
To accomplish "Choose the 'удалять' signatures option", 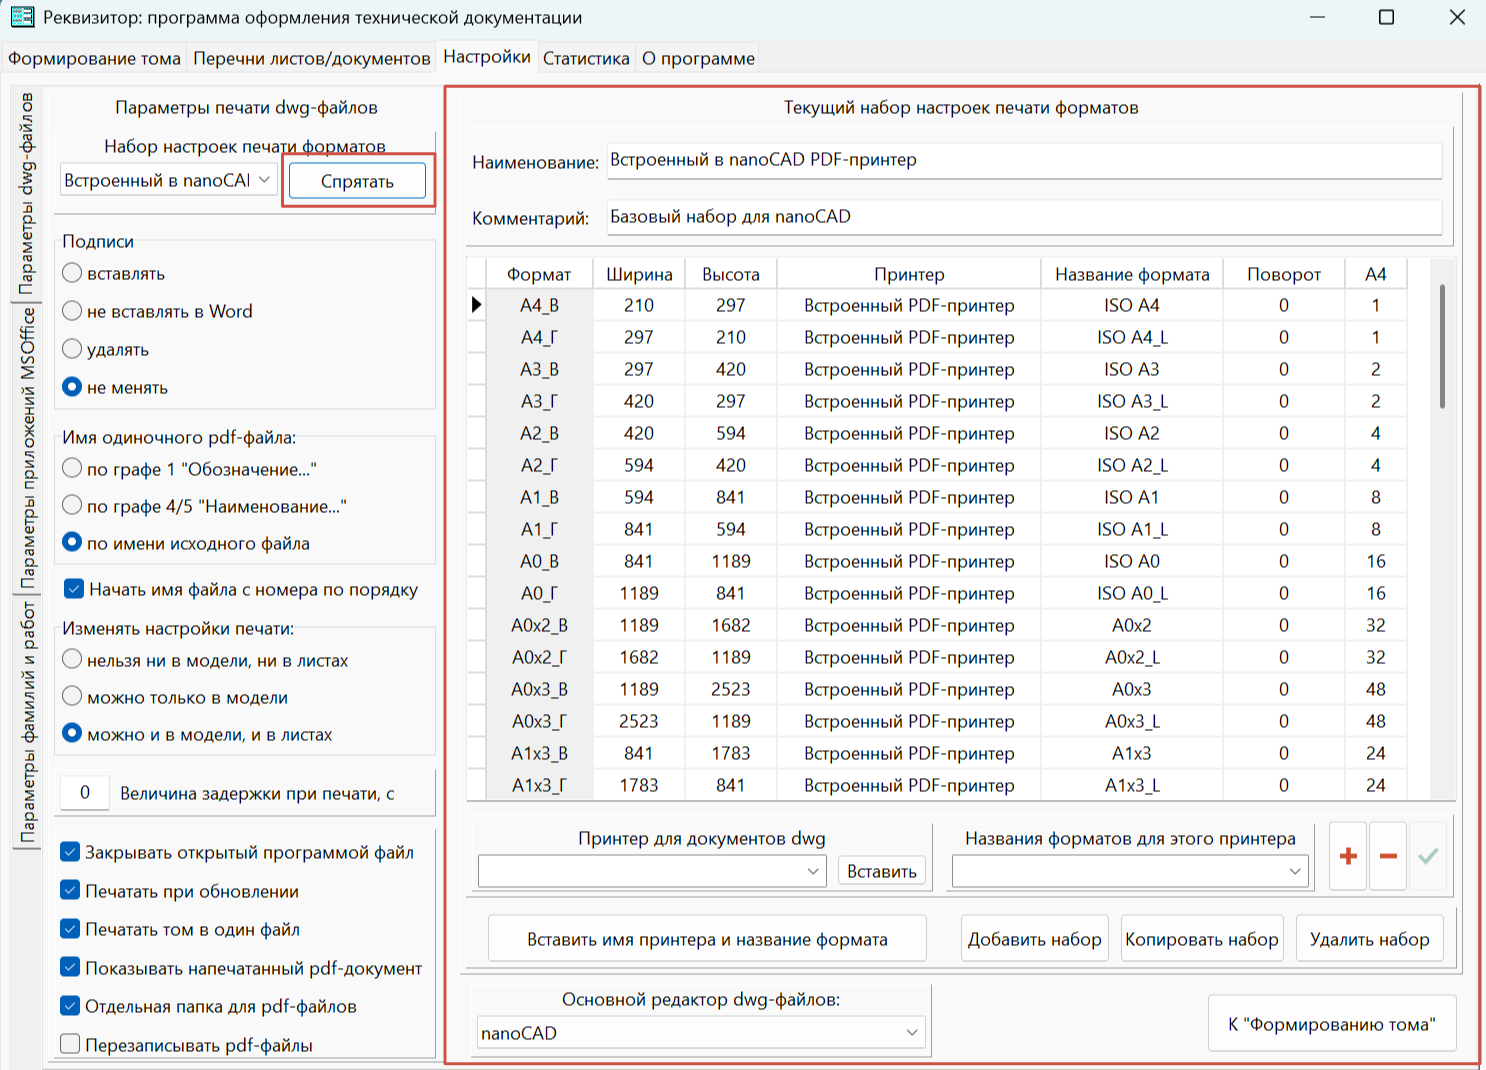I will click(x=72, y=349).
